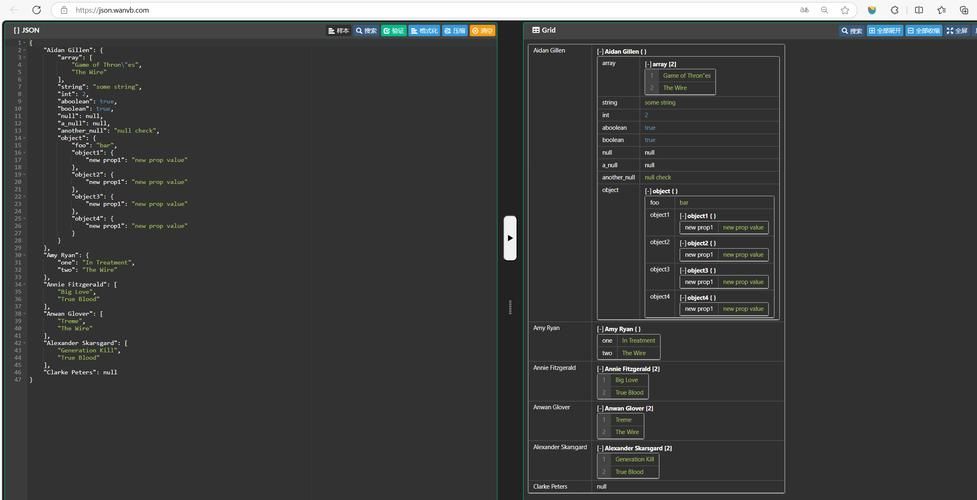Click the "Annie Fitzgerald": [ code line
The width and height of the screenshot is (977, 500).
click(x=80, y=284)
